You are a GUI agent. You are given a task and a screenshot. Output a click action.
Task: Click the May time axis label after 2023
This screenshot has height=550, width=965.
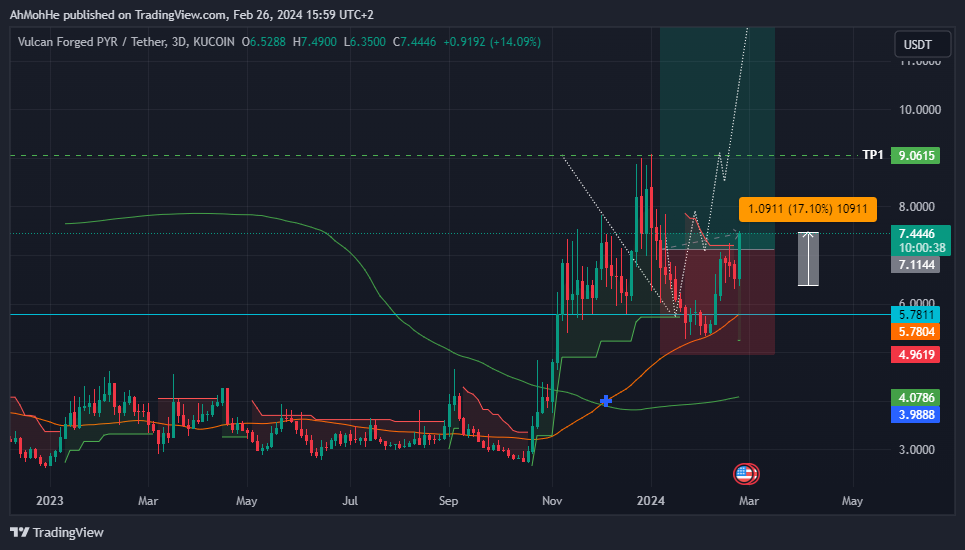click(246, 501)
